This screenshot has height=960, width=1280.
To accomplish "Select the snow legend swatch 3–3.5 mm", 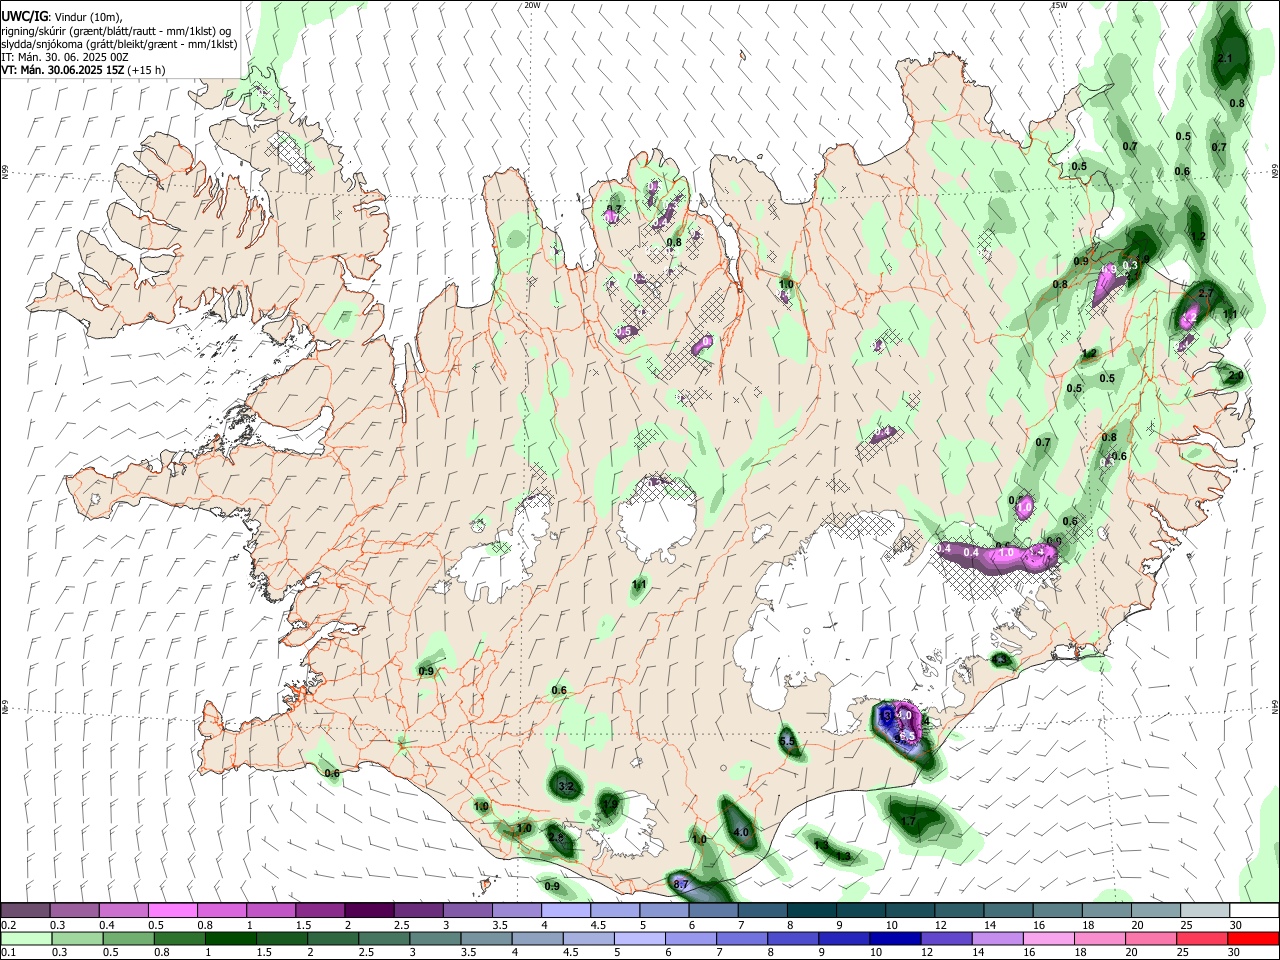I will (467, 910).
